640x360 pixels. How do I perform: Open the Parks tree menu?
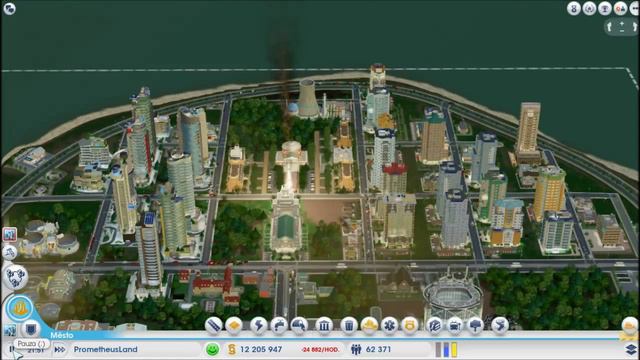point(476,325)
